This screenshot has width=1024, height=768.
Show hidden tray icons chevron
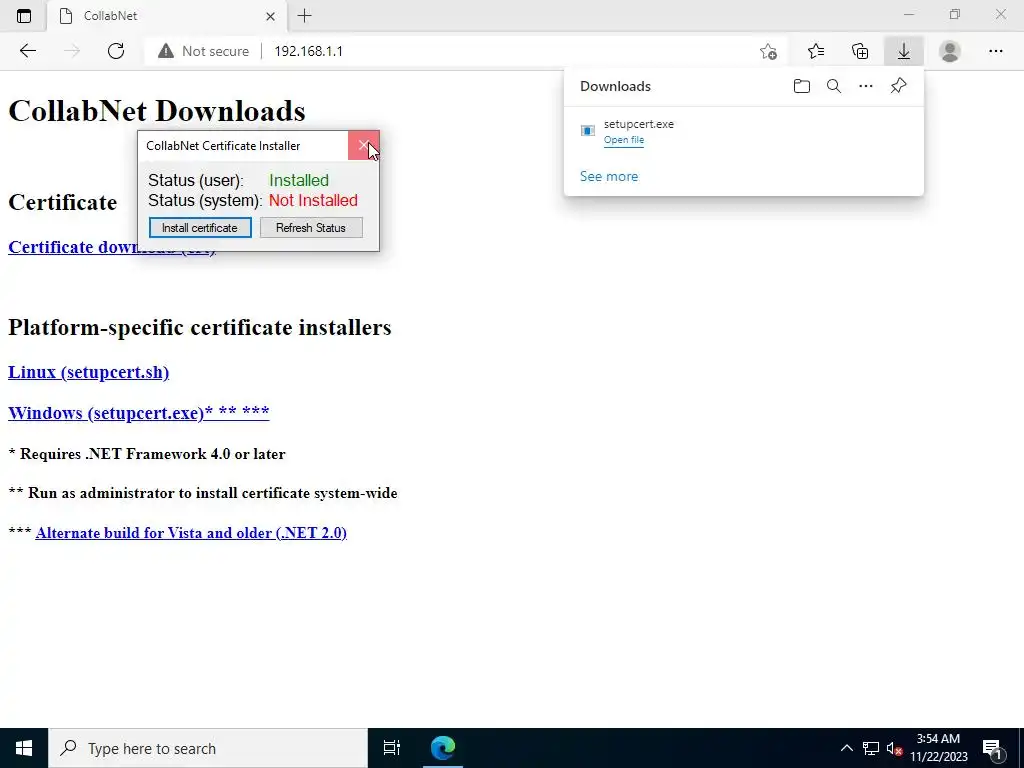(x=846, y=748)
